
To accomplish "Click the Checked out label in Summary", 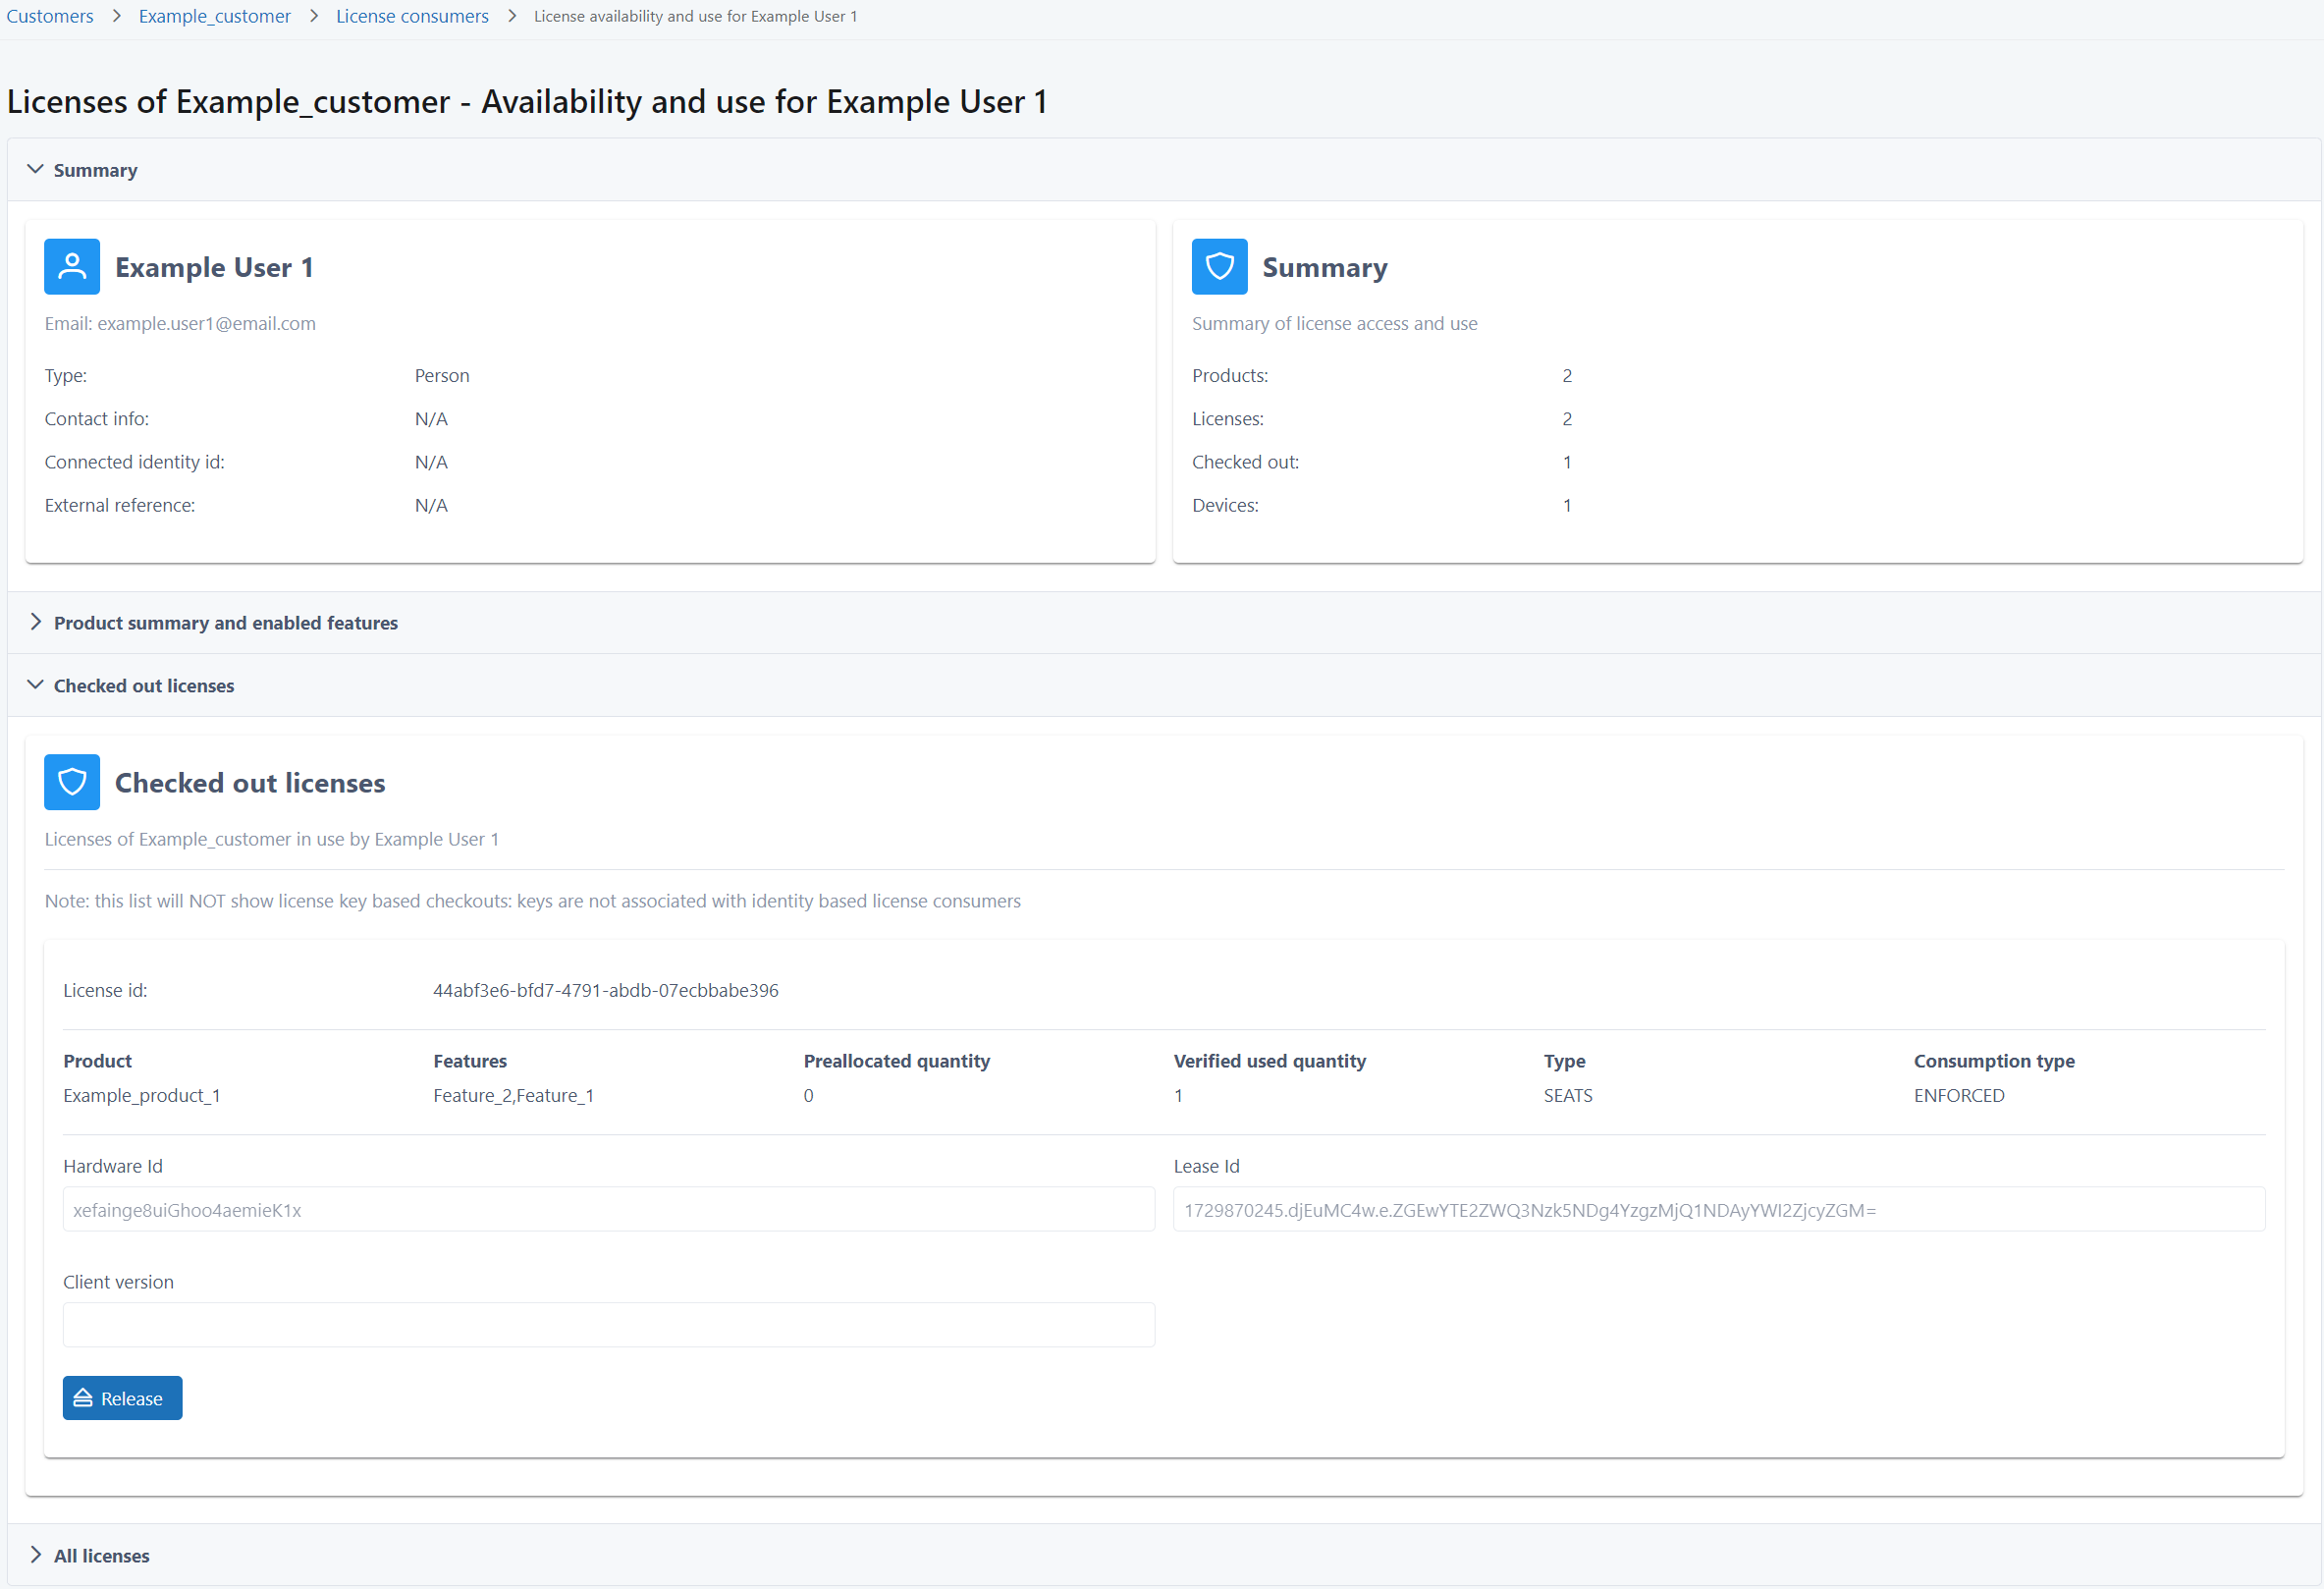I will 1245,462.
